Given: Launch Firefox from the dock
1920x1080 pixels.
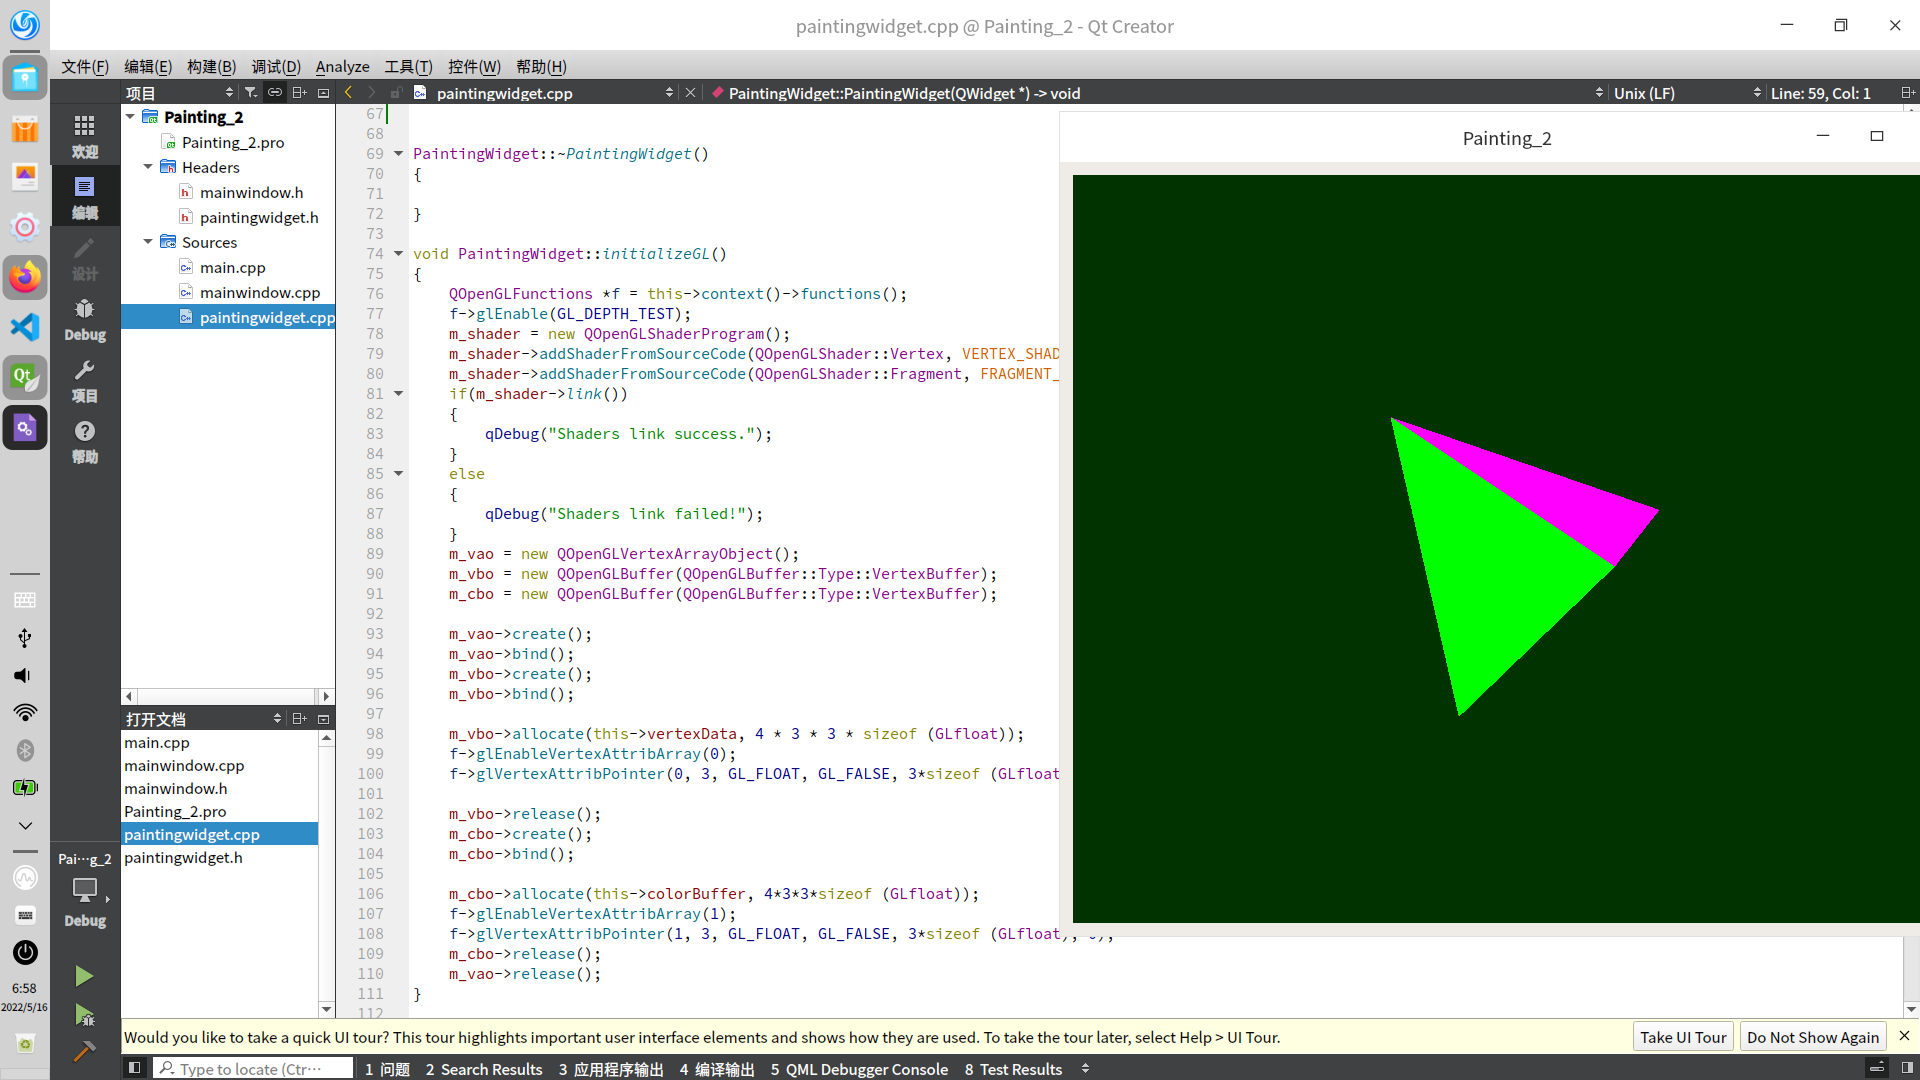Looking at the screenshot, I should tap(25, 277).
